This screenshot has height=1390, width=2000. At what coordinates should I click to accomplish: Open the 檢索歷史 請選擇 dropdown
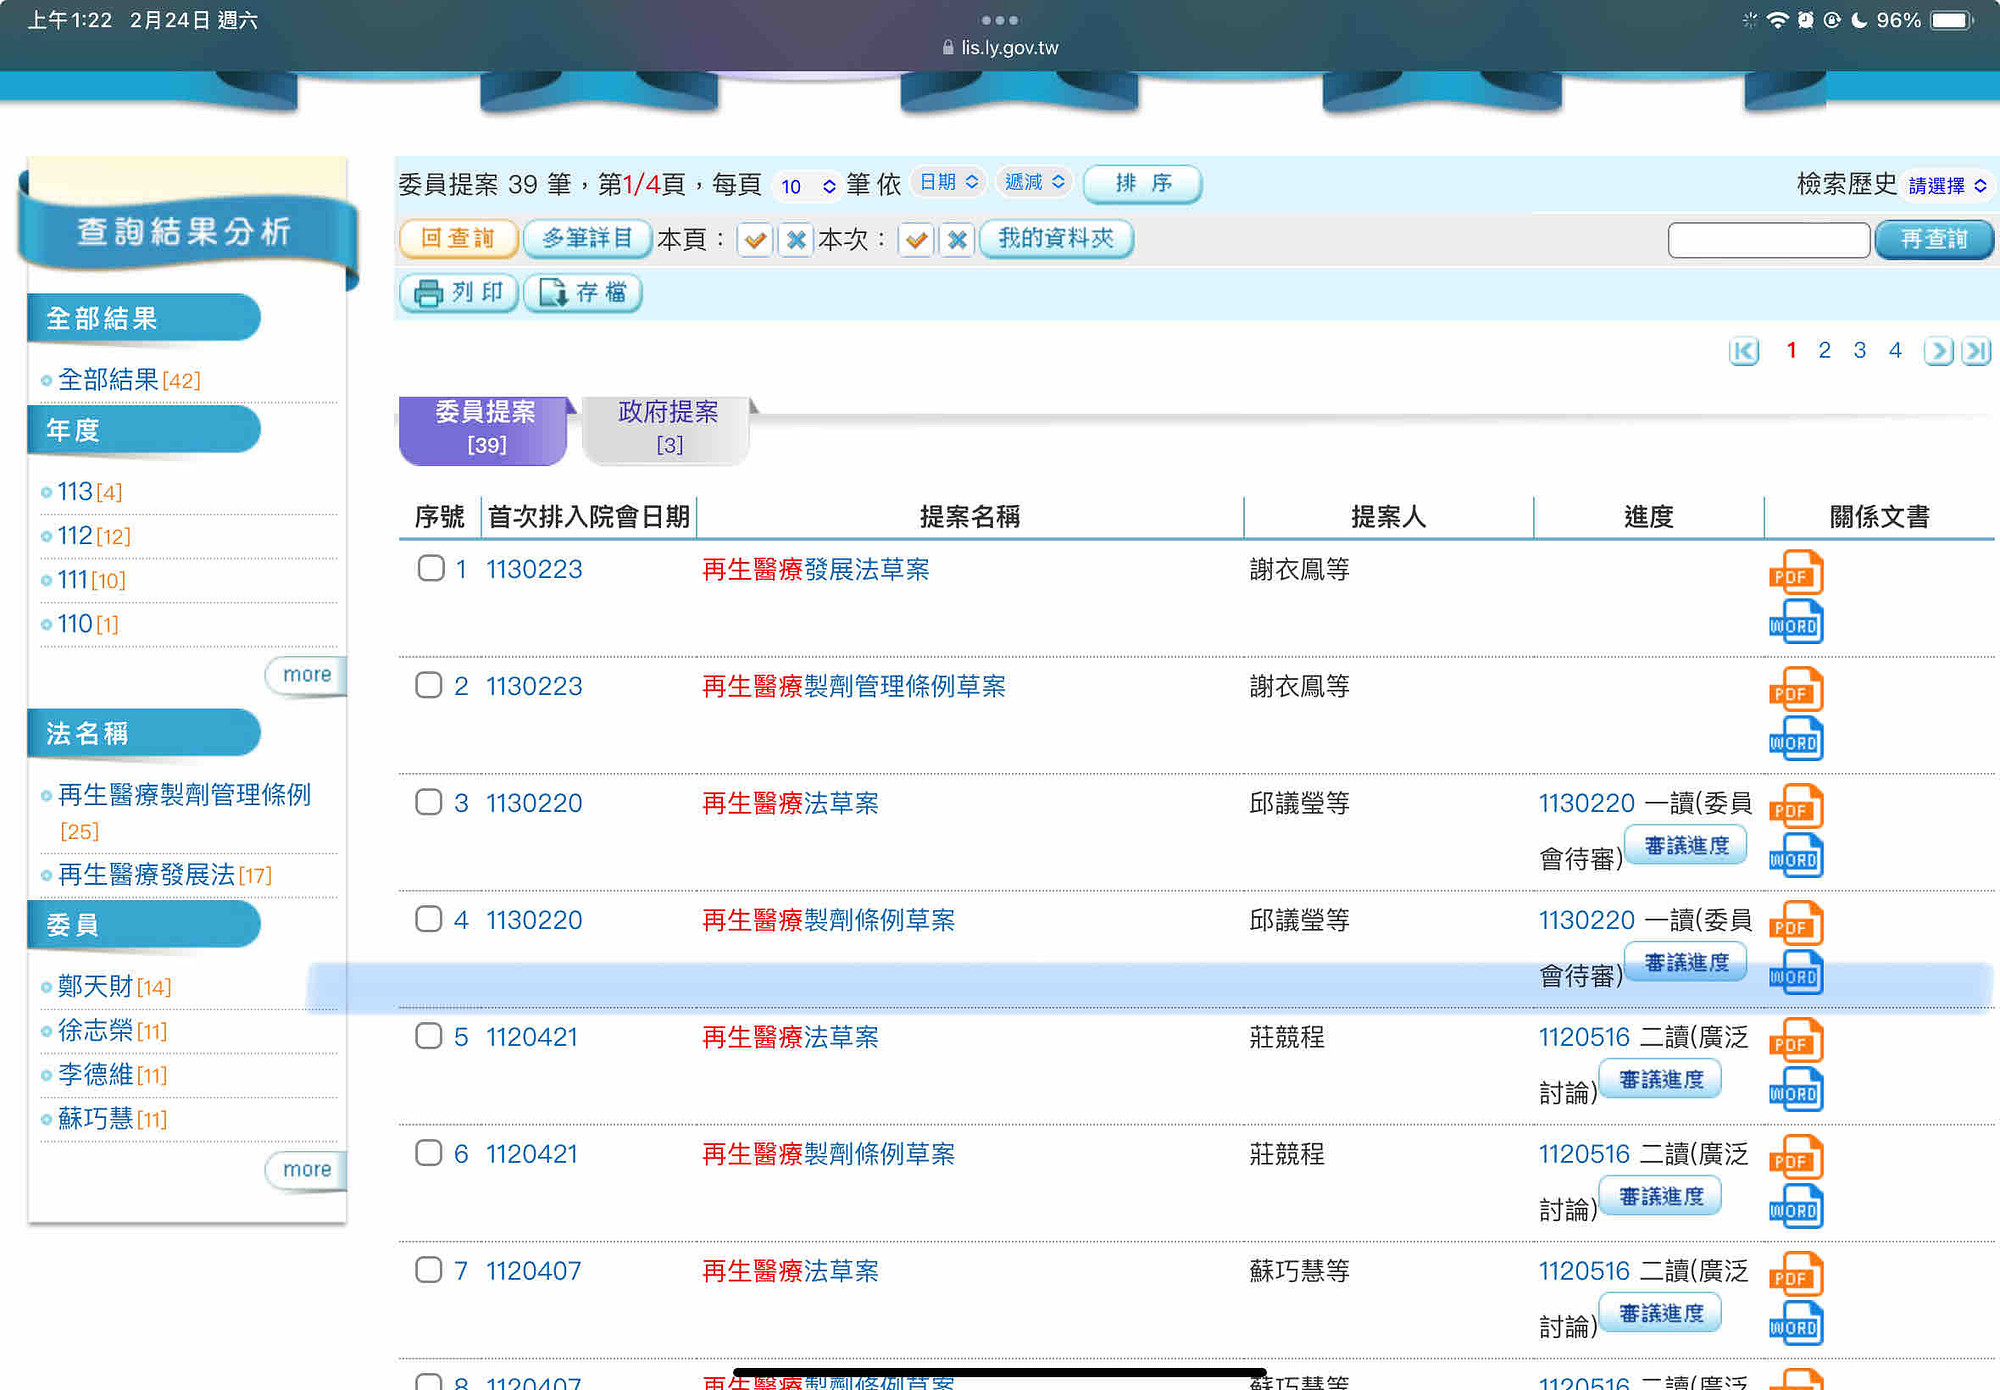coord(1947,186)
